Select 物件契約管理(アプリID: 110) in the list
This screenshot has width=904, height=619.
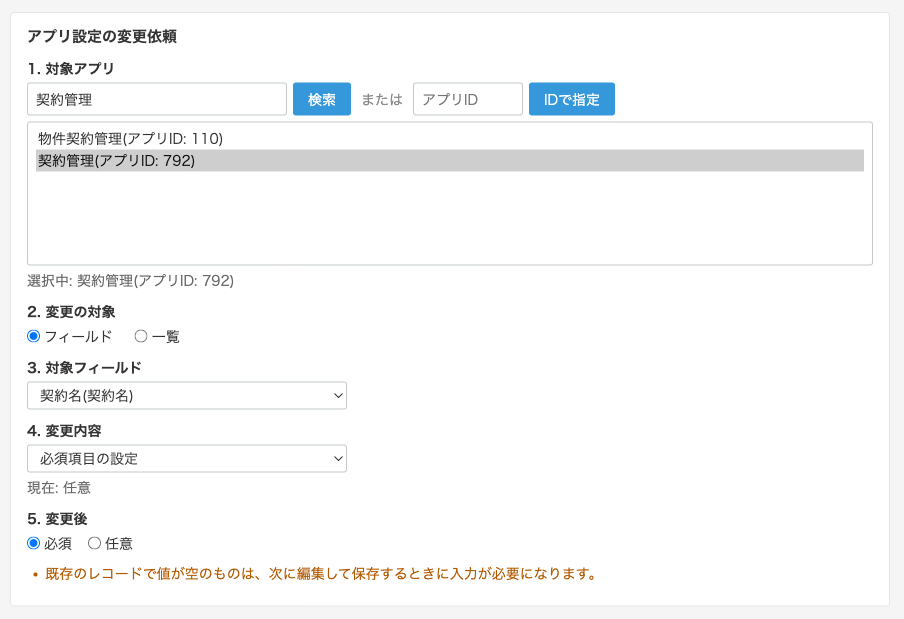(x=450, y=138)
